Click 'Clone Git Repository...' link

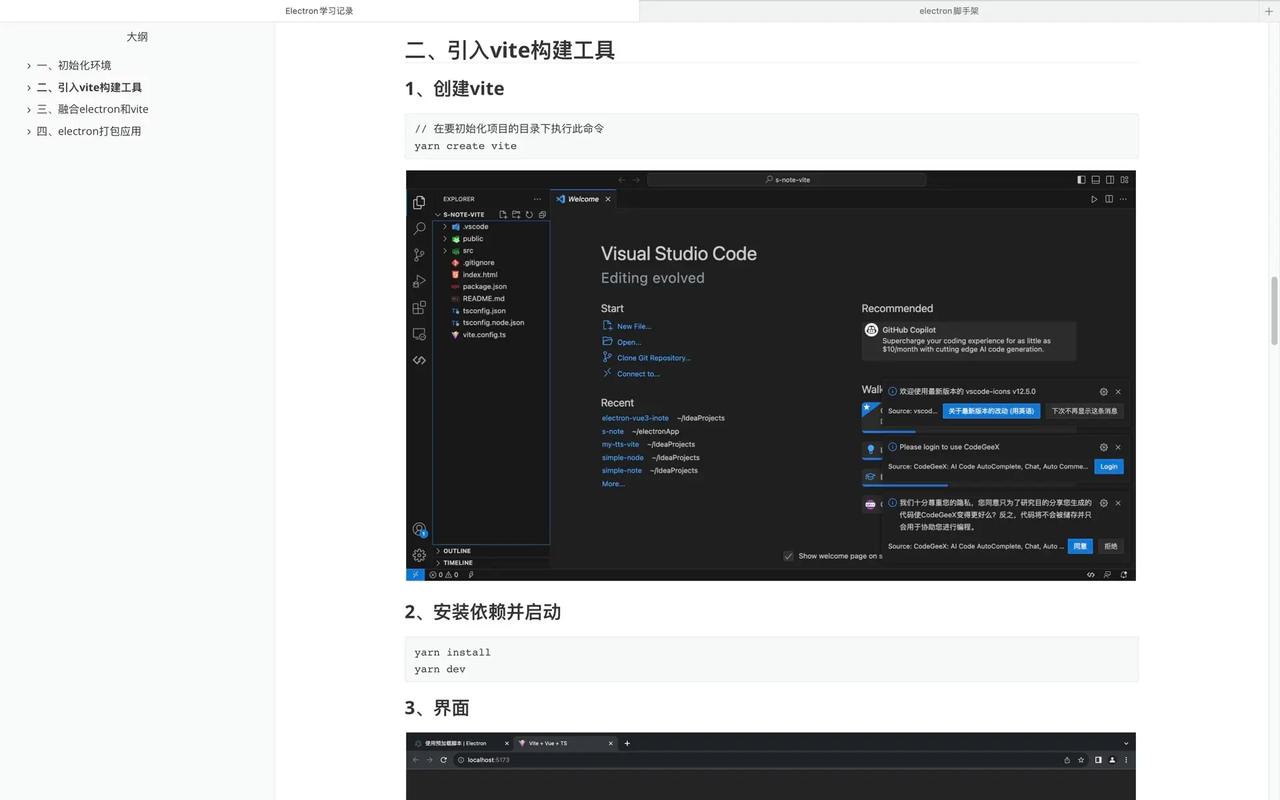tap(654, 358)
